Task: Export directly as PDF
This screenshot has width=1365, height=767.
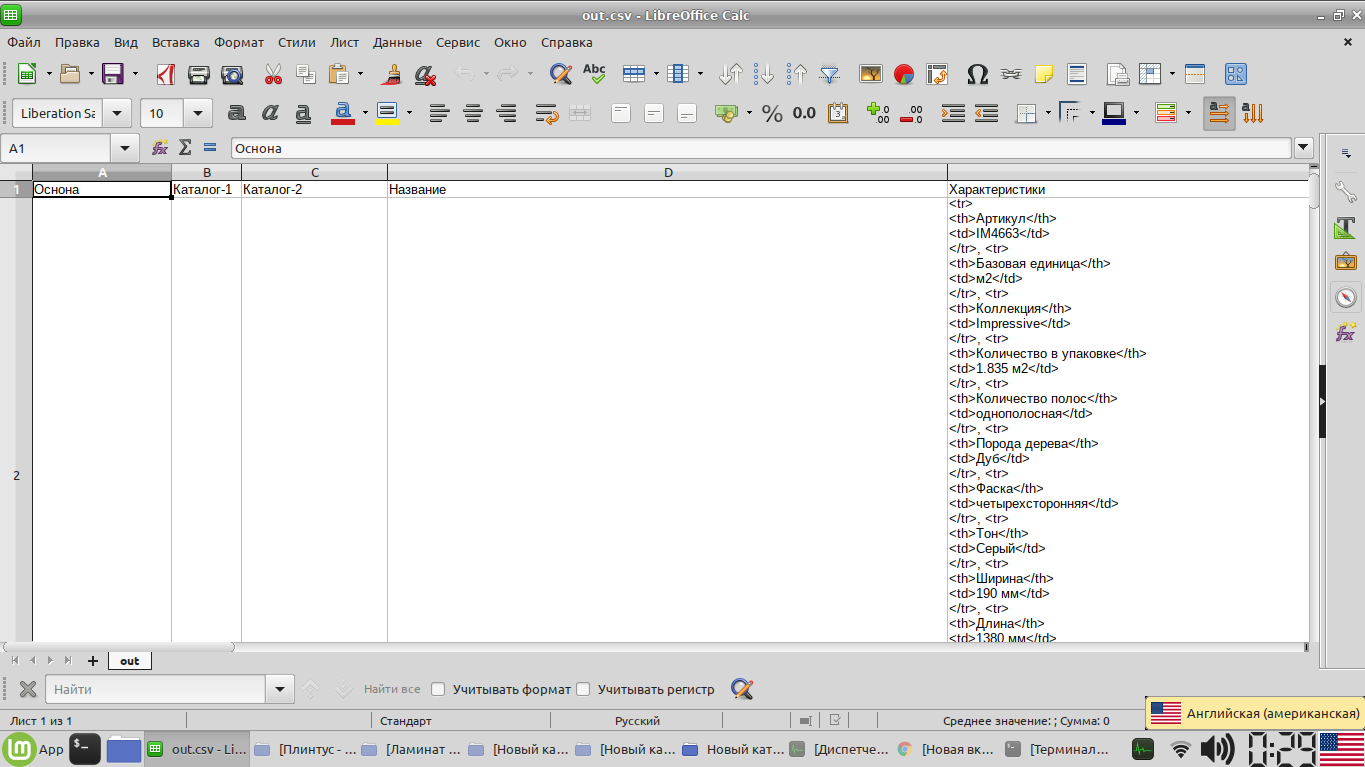Action: click(166, 74)
